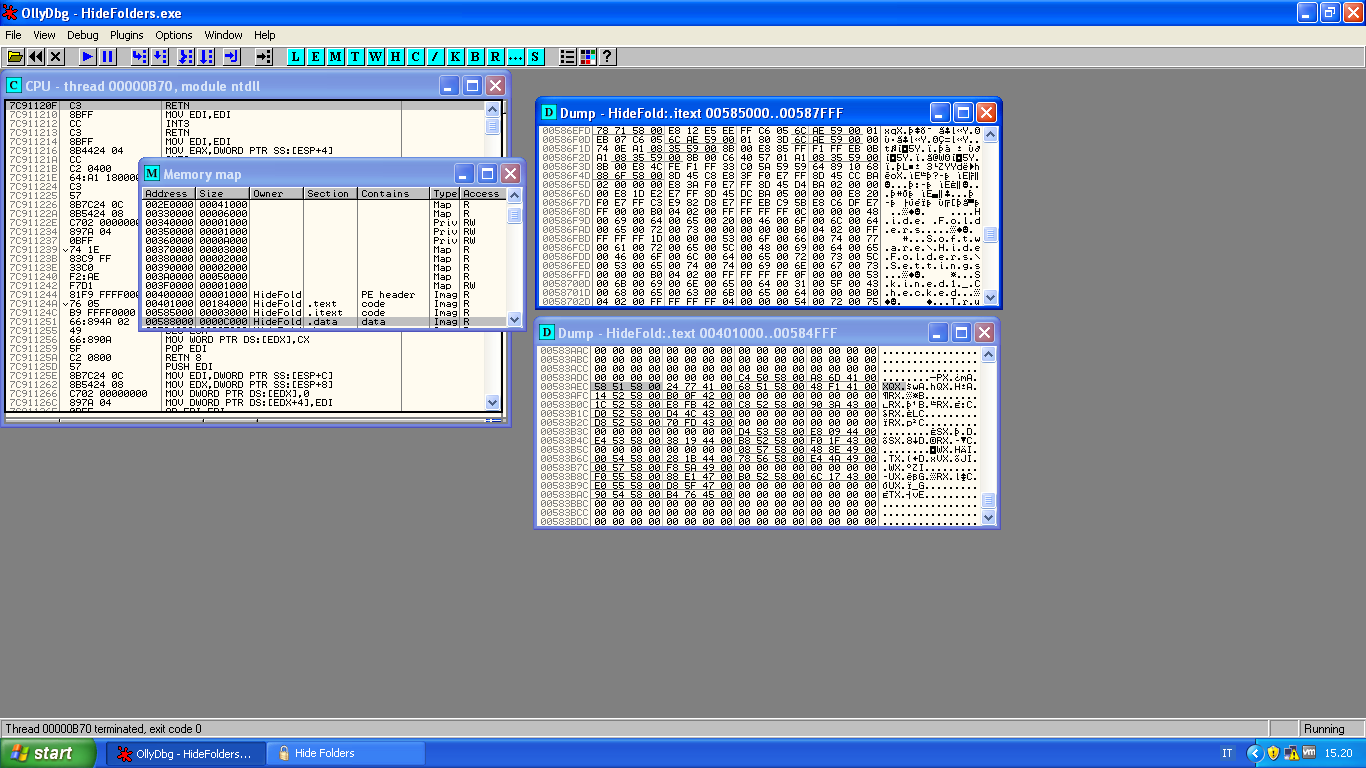This screenshot has width=1366, height=768.
Task: Open Help with the question mark icon
Action: [606, 57]
